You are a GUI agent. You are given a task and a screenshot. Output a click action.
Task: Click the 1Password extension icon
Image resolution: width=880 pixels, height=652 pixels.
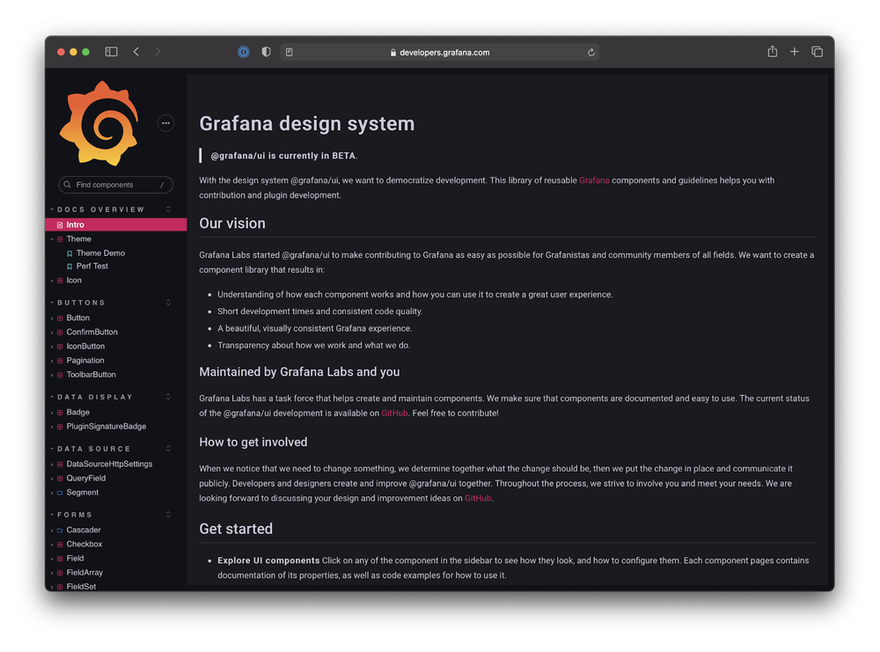tap(243, 52)
